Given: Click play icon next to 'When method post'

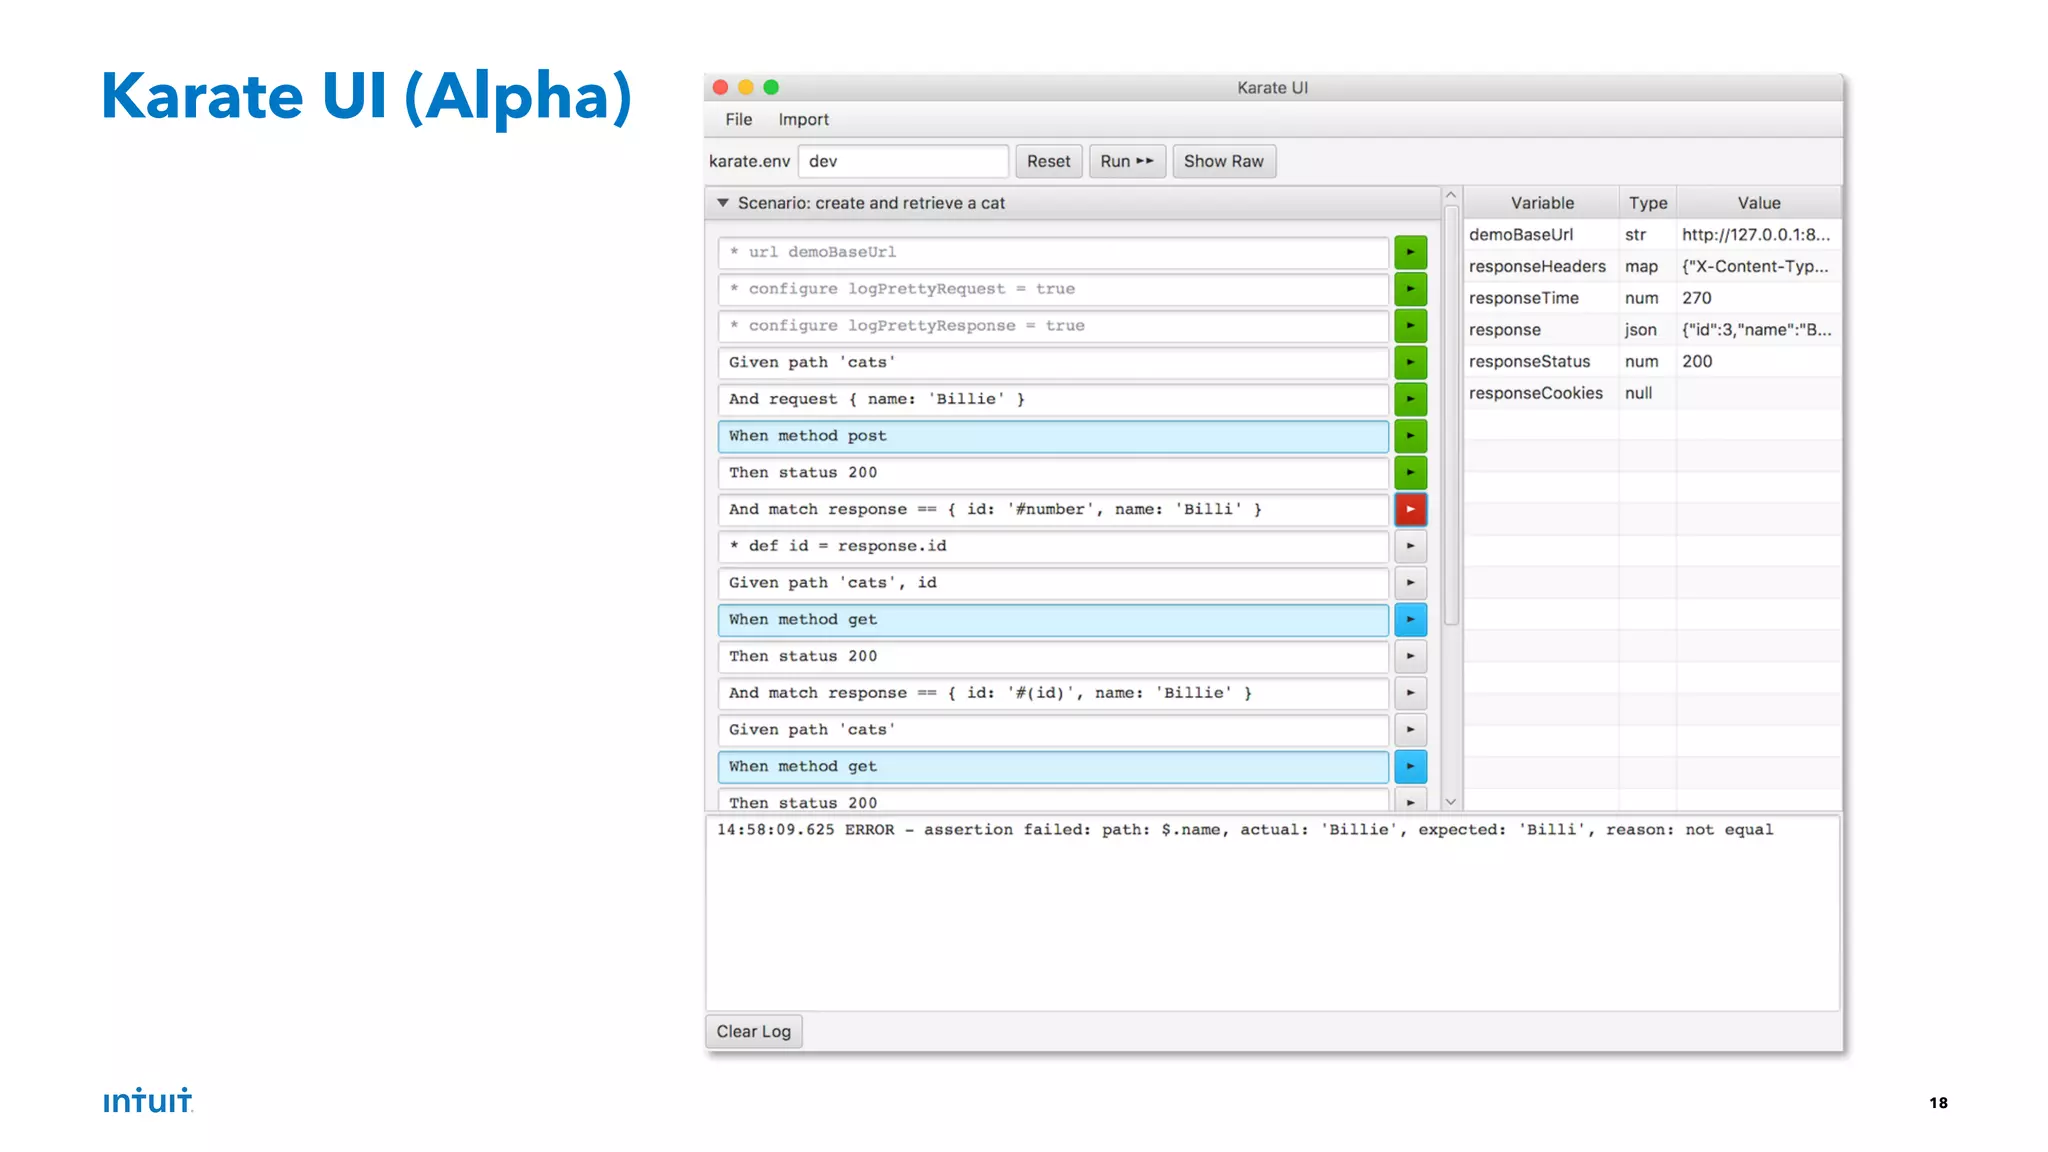Looking at the screenshot, I should tap(1410, 436).
